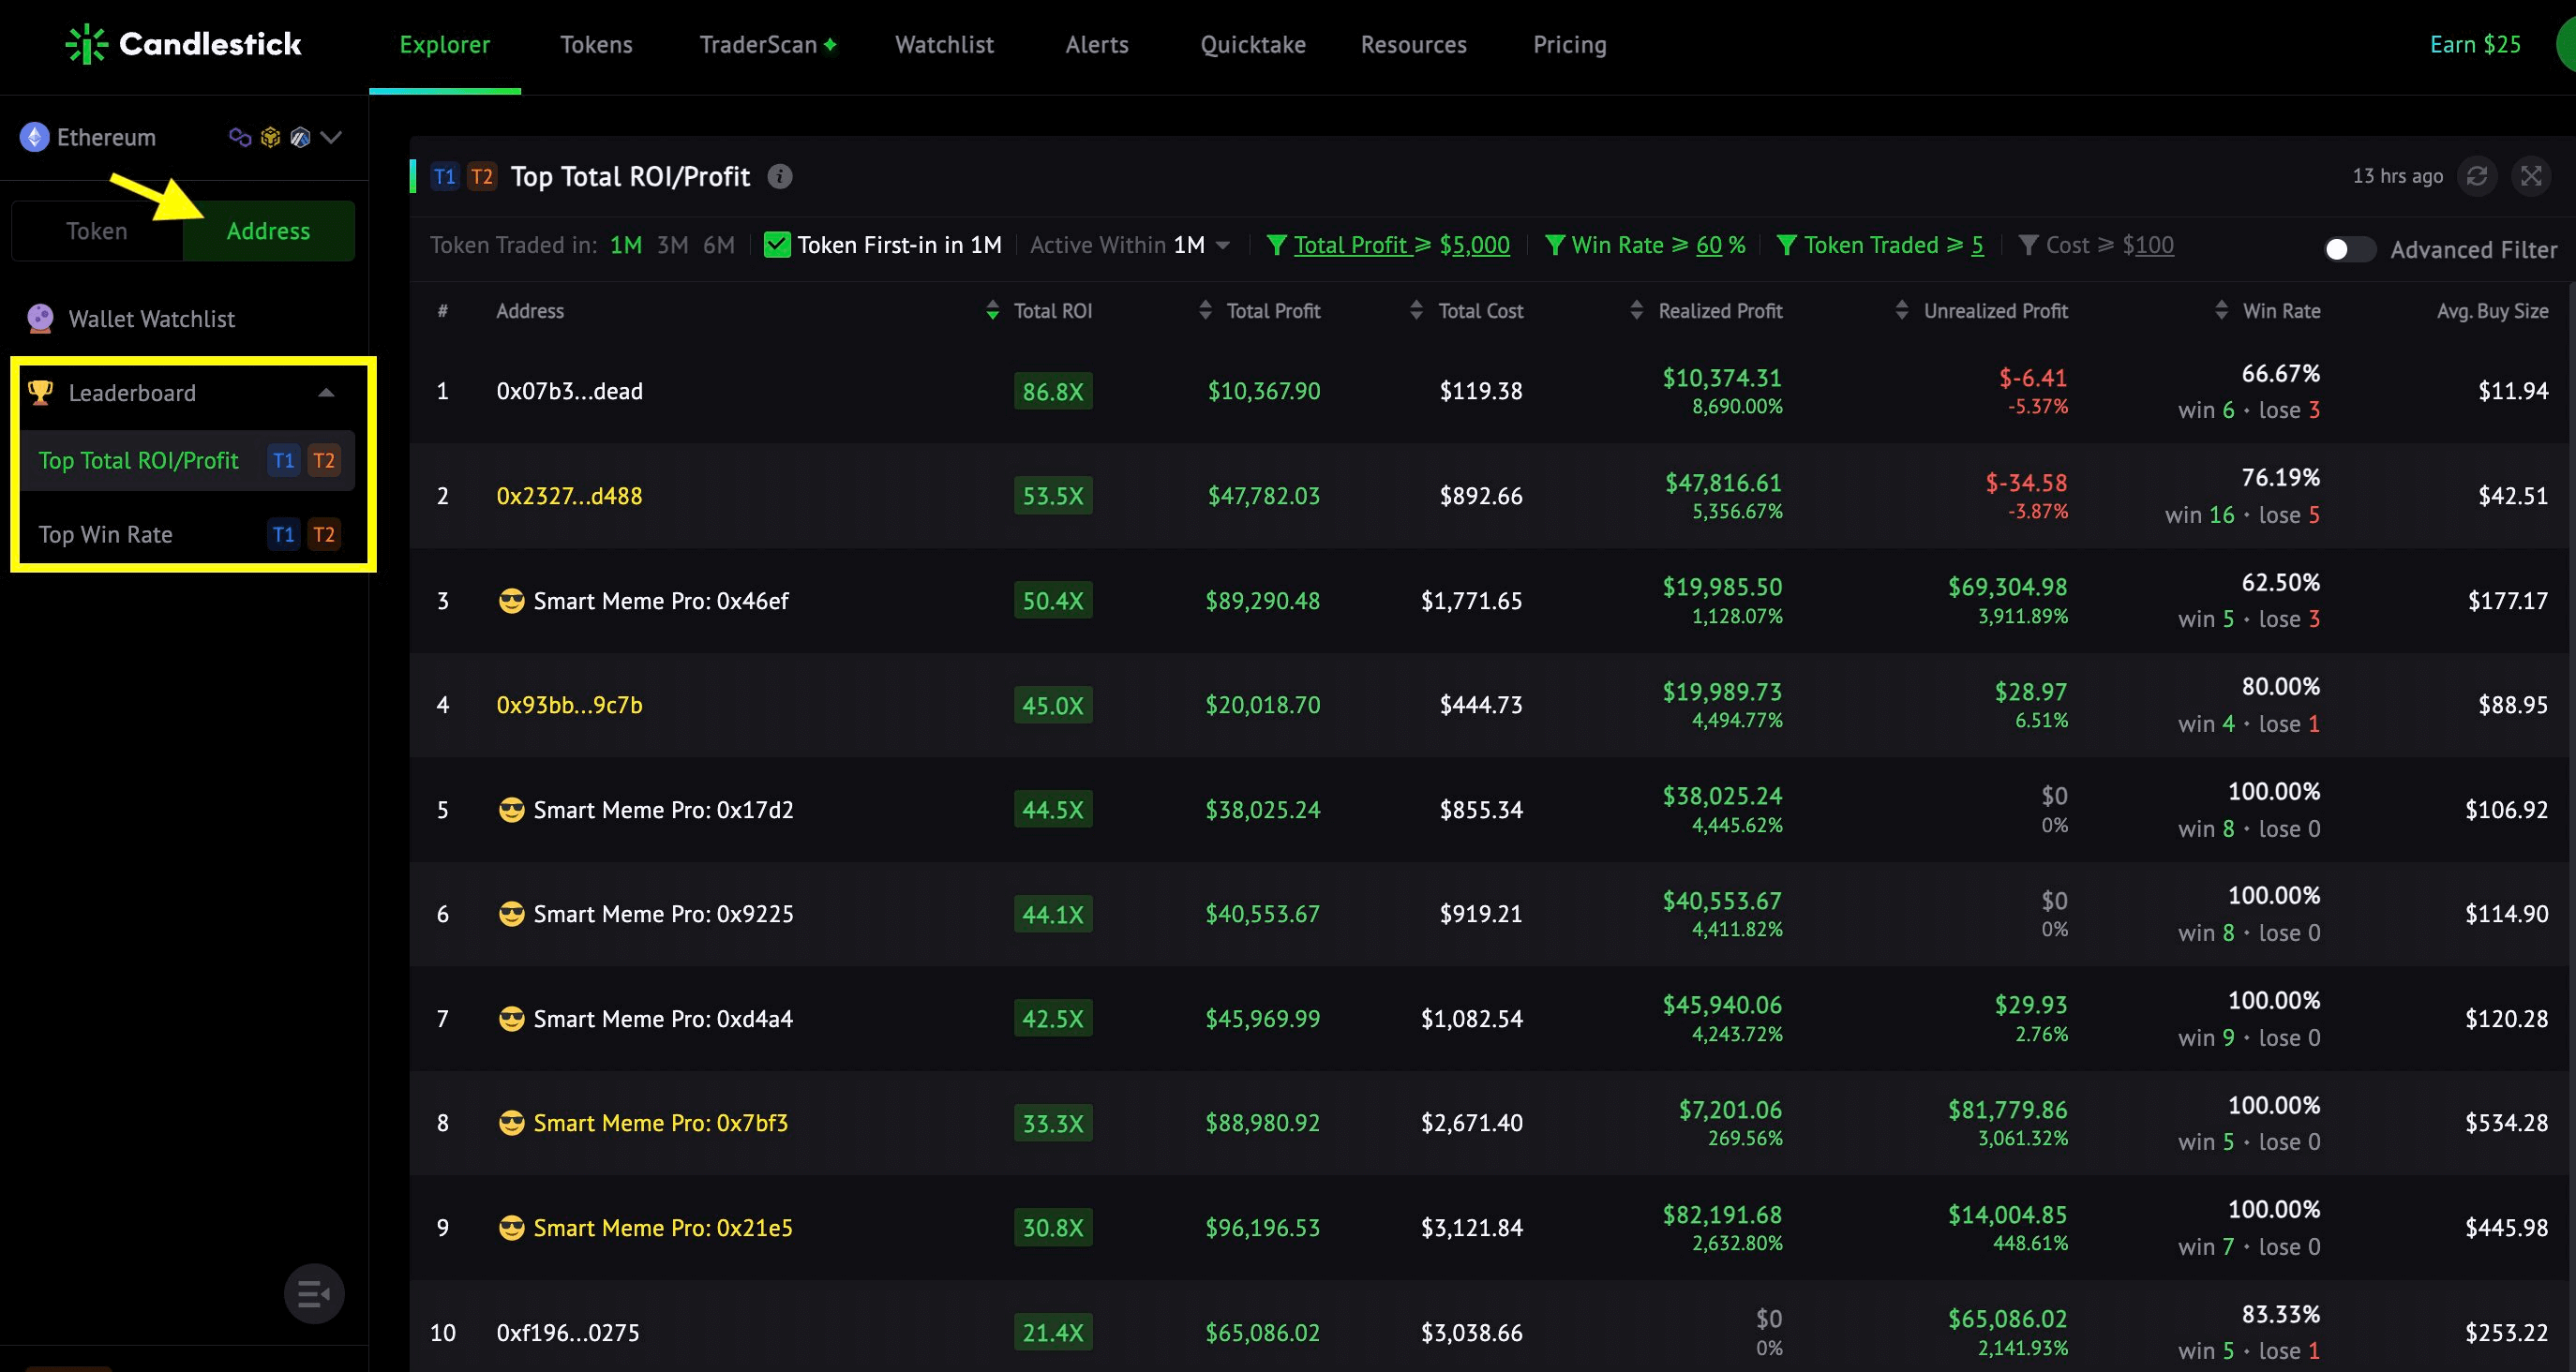Edit the Total Profit $5,000 threshold

coord(1474,245)
